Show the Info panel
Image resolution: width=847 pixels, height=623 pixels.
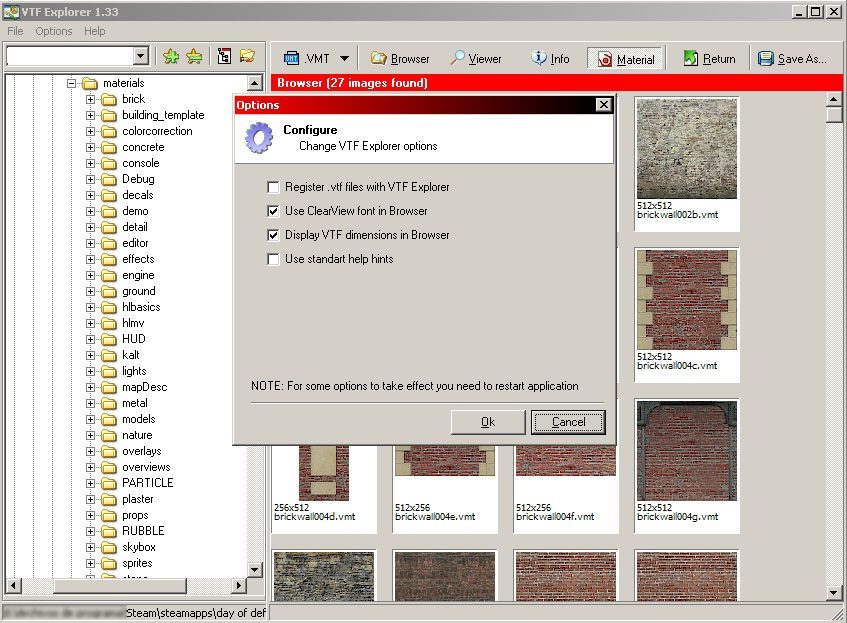[x=550, y=58]
